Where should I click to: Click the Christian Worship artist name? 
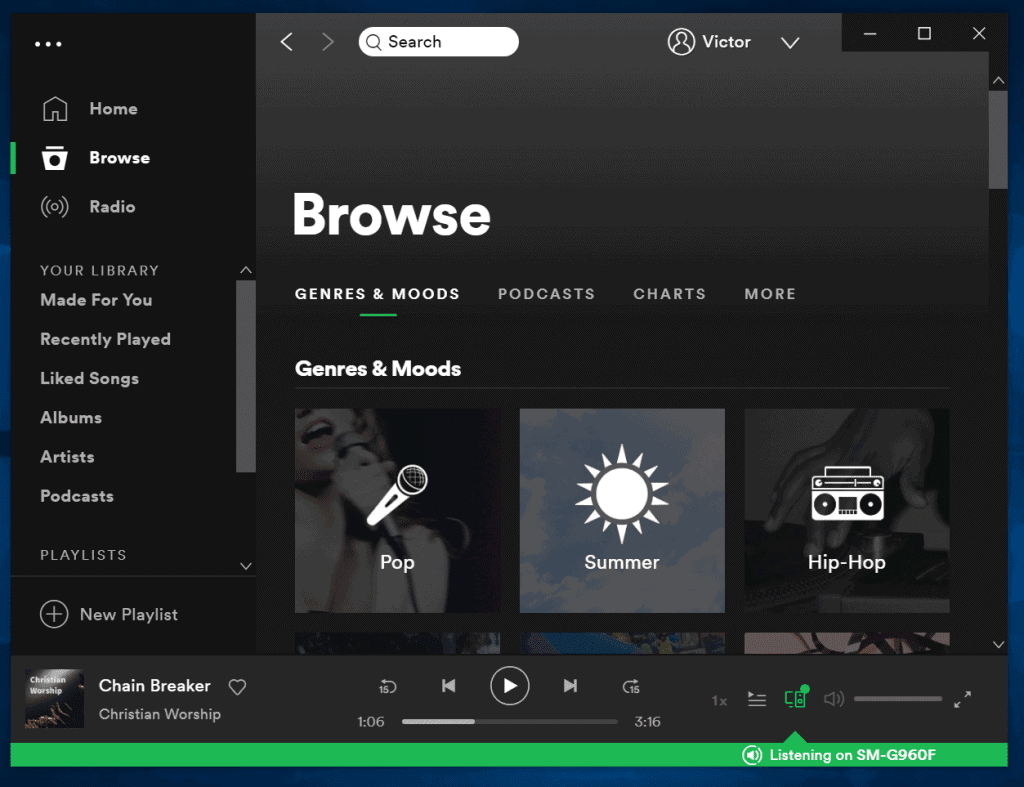pyautogui.click(x=159, y=714)
